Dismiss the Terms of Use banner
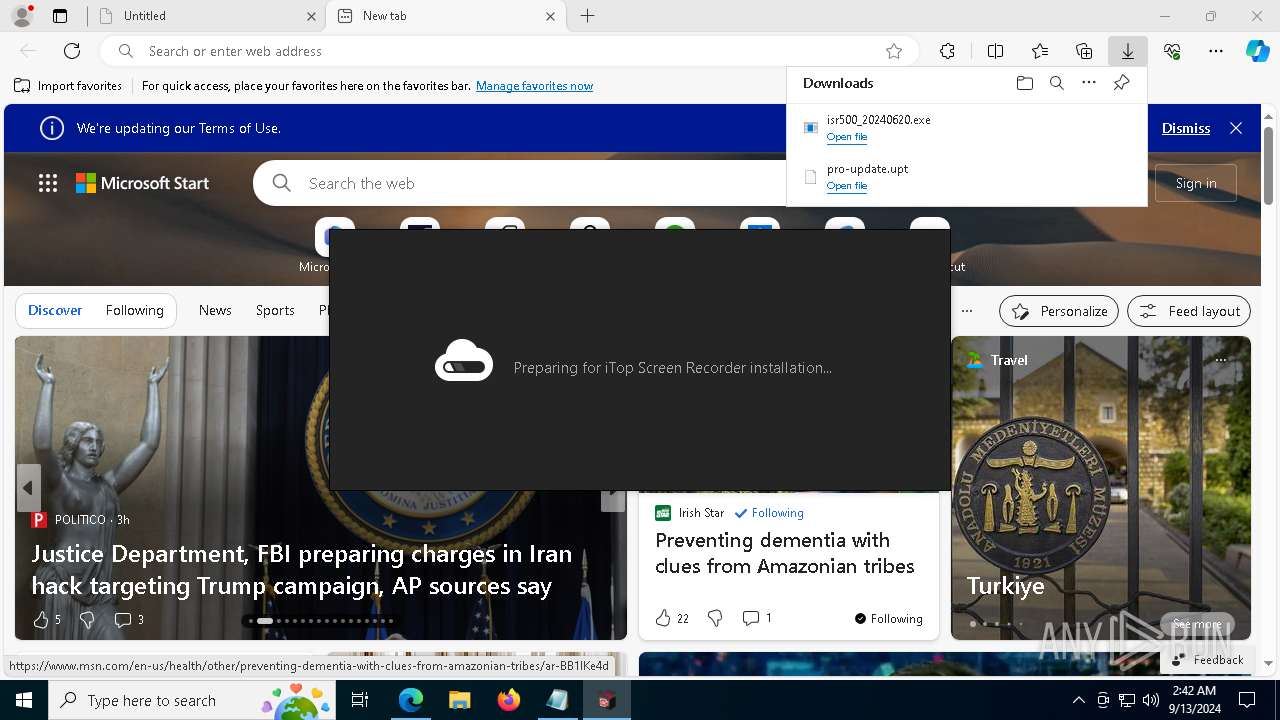This screenshot has width=1280, height=720. click(x=1186, y=128)
